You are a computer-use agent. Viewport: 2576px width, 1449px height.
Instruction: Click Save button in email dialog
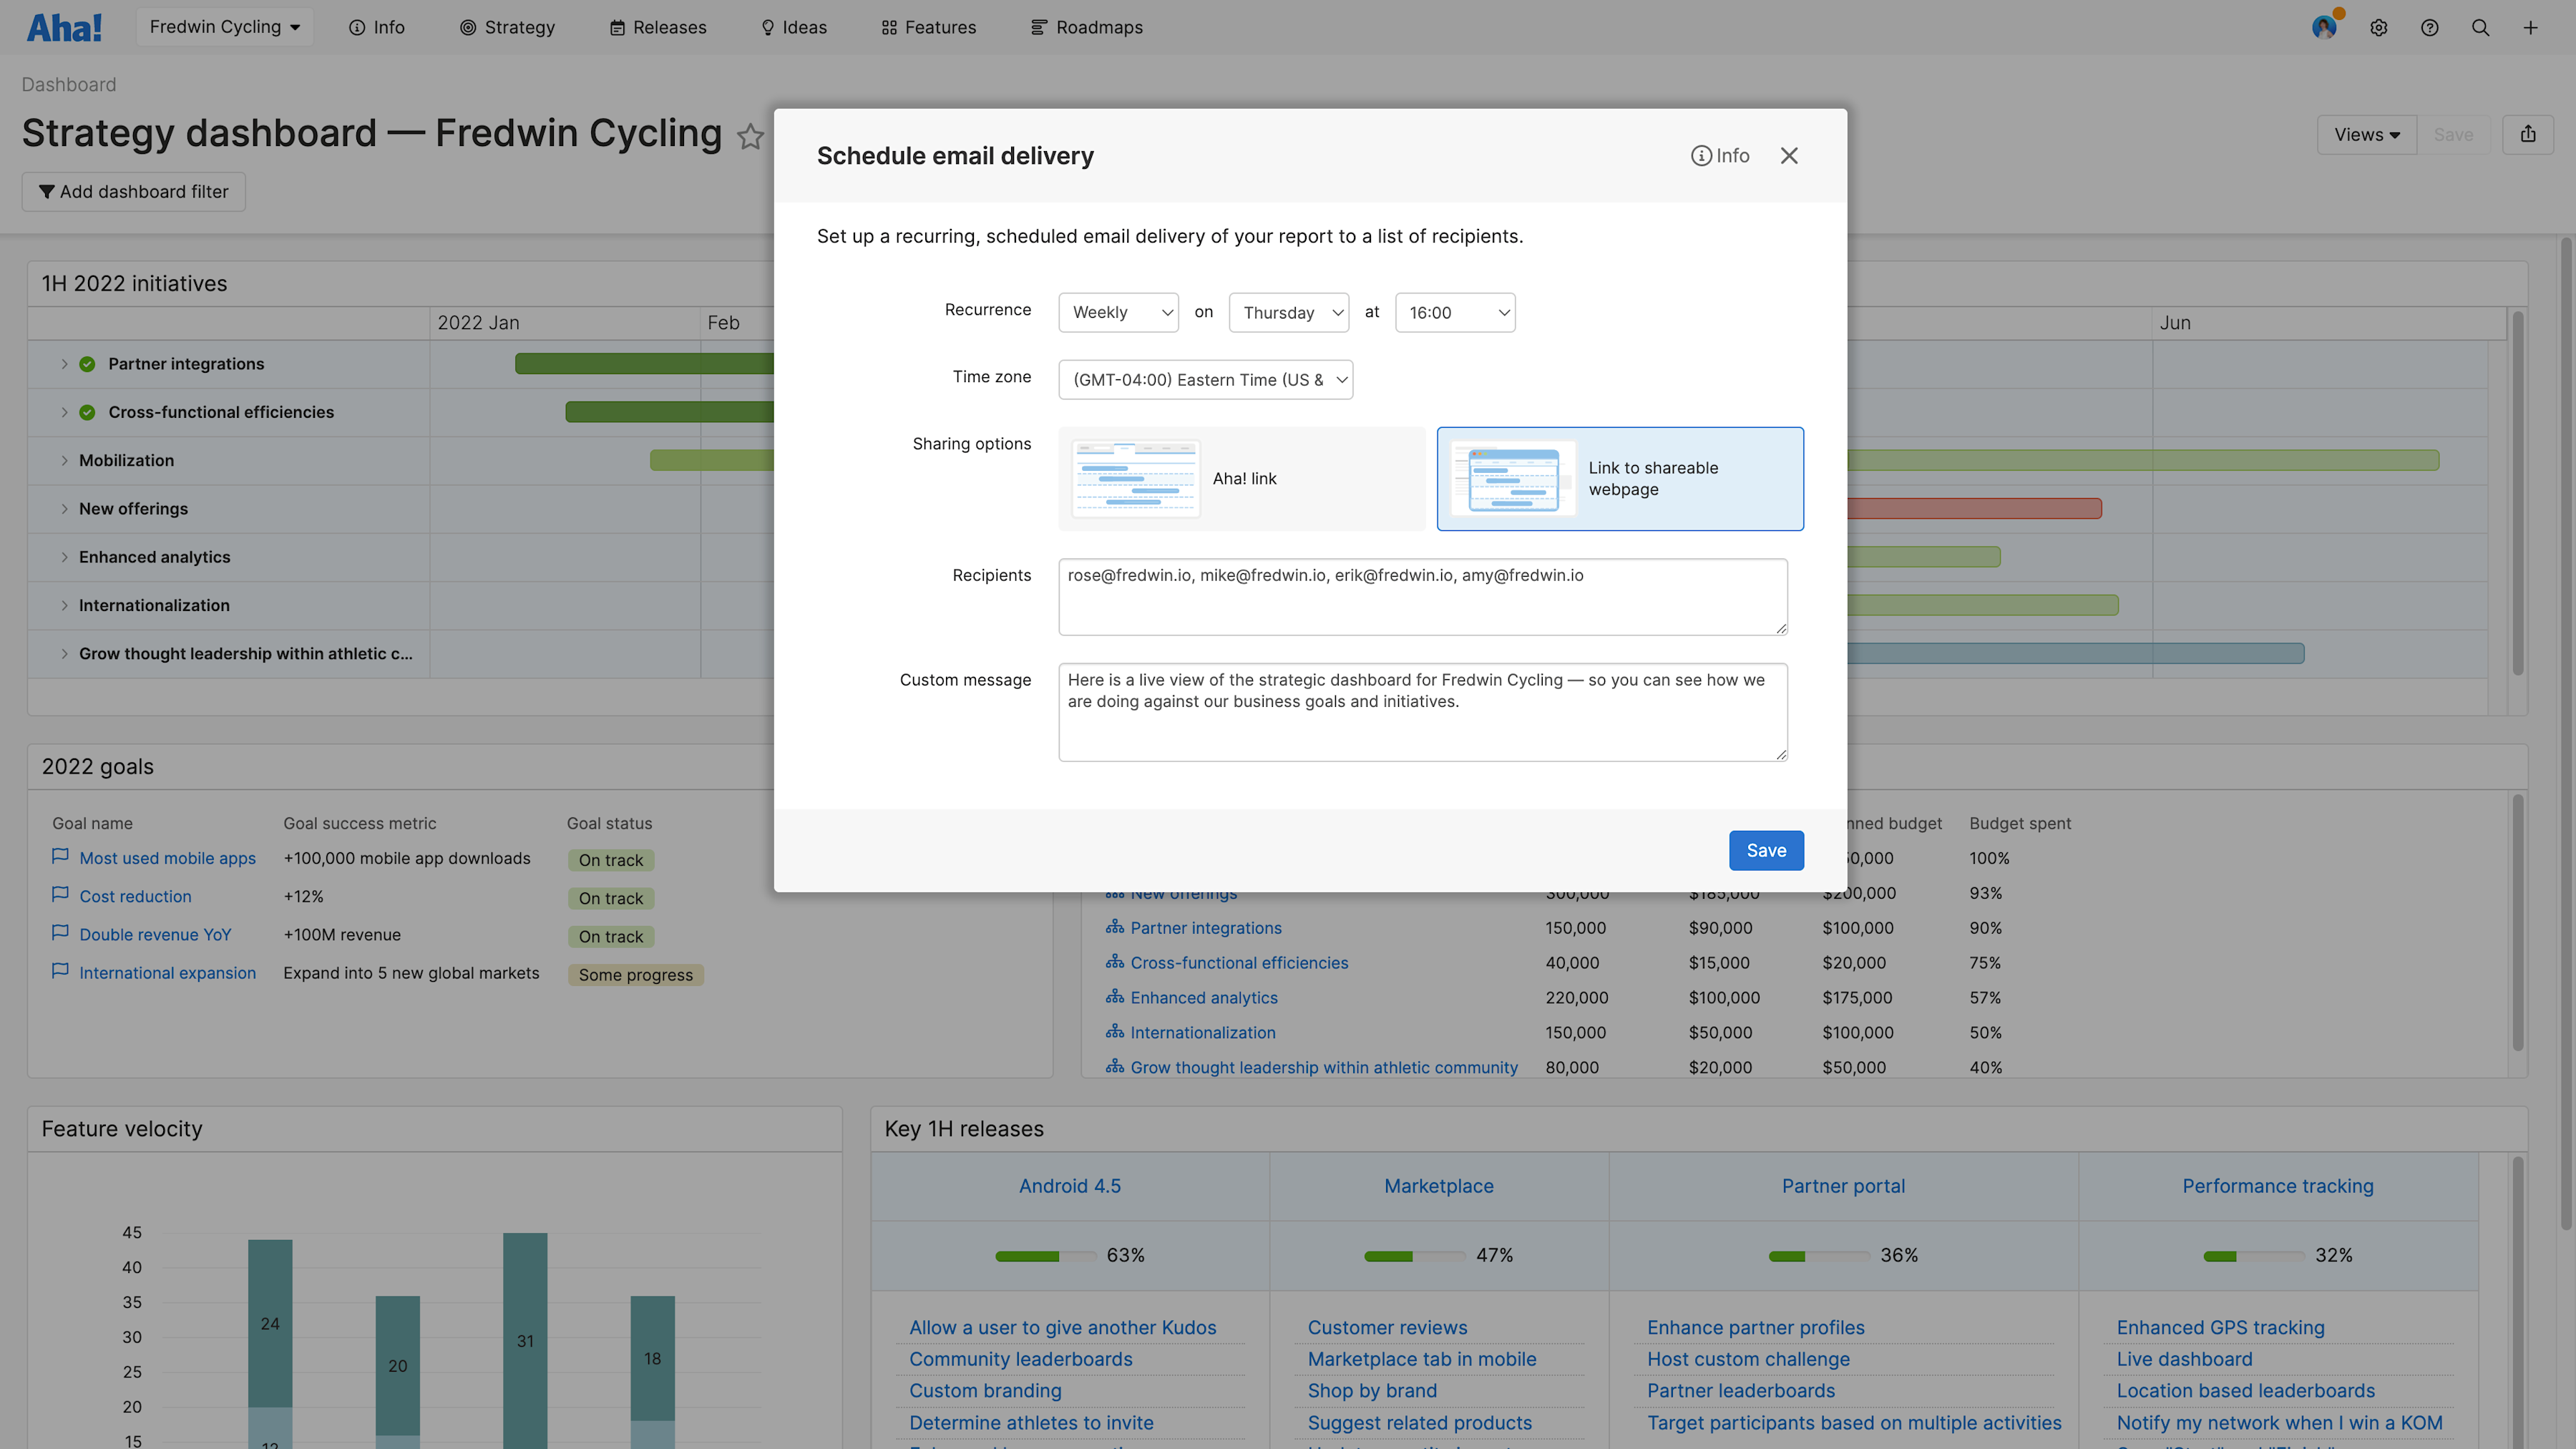point(1764,849)
